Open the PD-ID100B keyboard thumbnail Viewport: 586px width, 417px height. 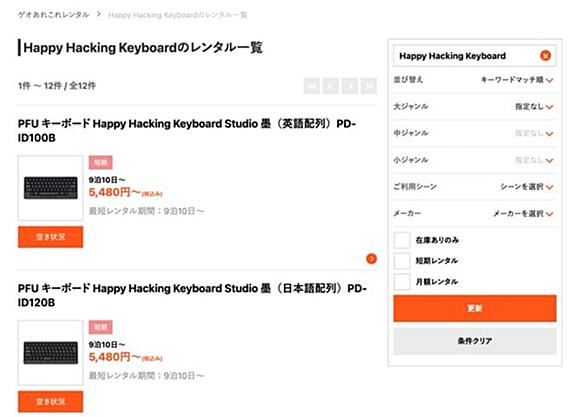50,188
